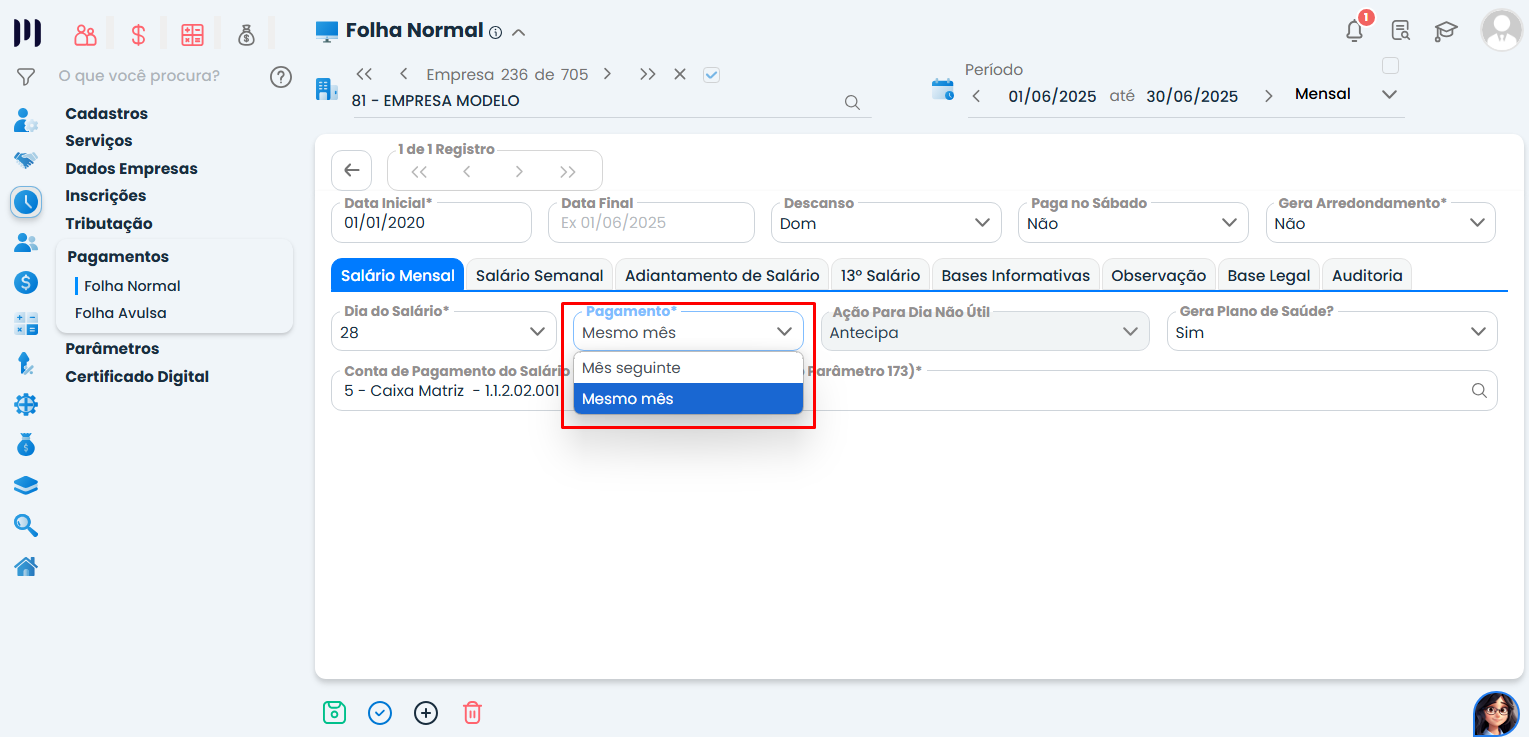Click the back arrow button

pos(352,170)
